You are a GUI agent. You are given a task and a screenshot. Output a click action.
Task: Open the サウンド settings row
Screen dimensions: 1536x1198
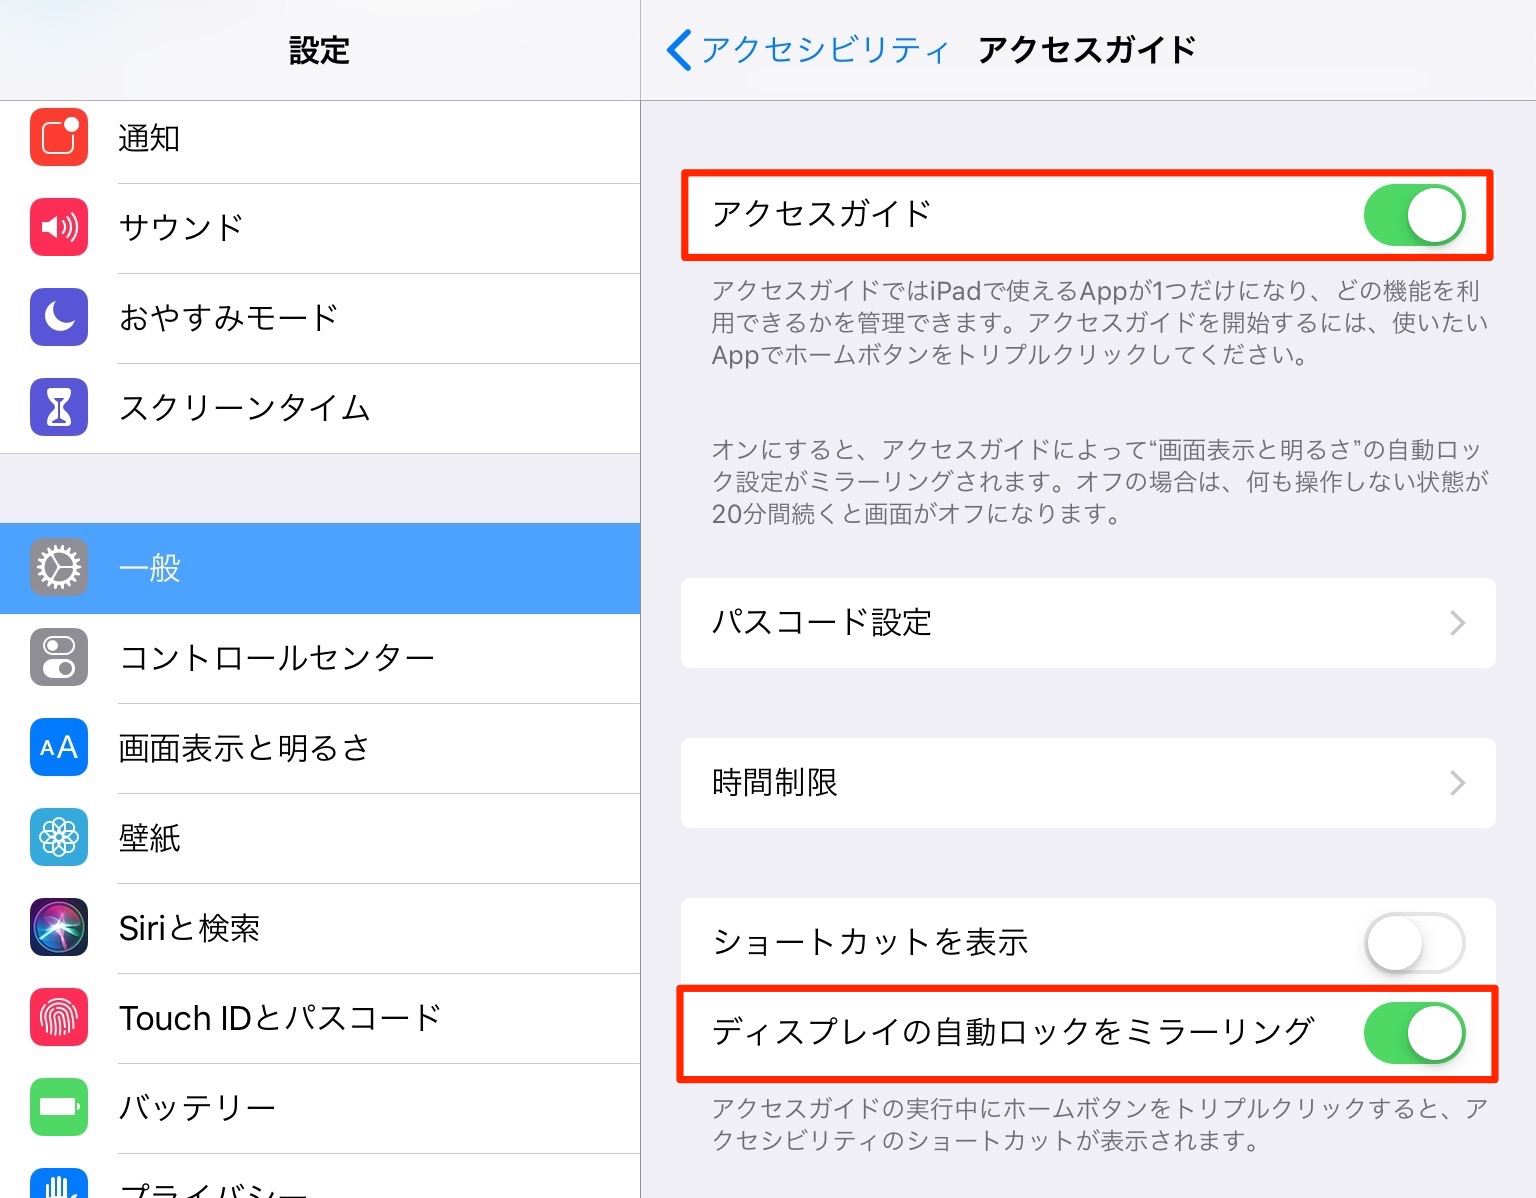click(x=320, y=228)
